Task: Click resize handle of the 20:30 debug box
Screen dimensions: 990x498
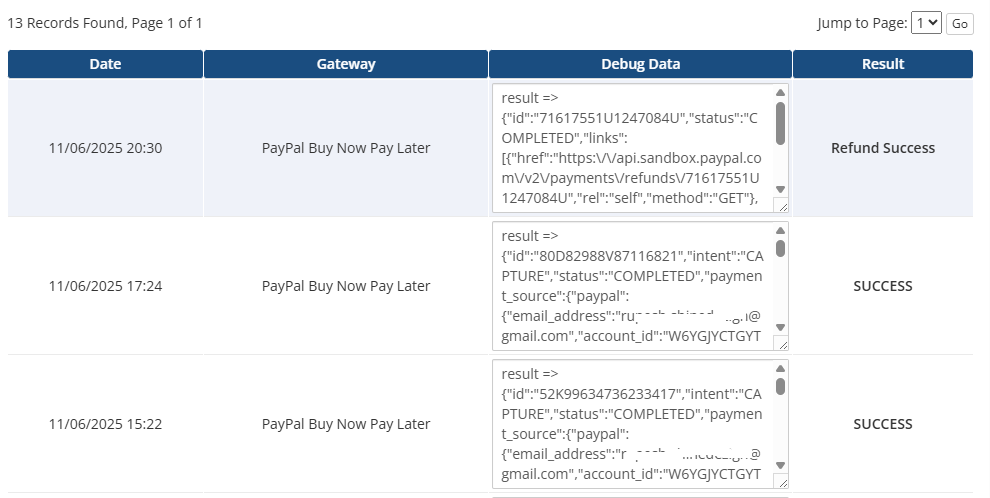Action: [781, 205]
